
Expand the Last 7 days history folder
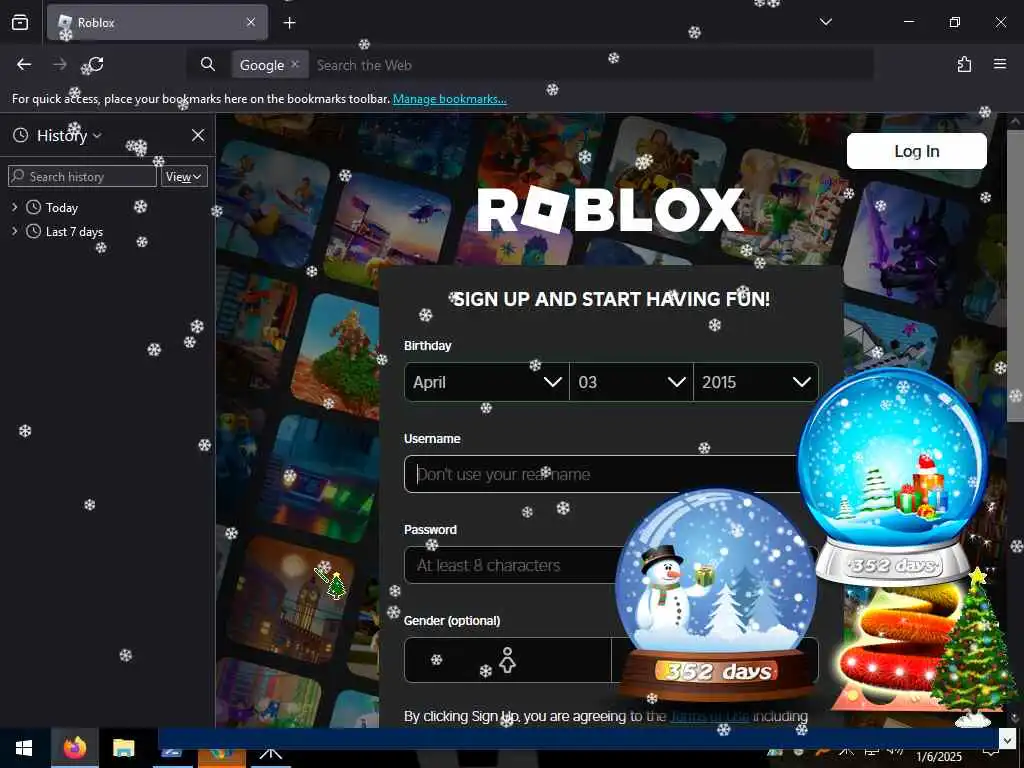point(14,231)
